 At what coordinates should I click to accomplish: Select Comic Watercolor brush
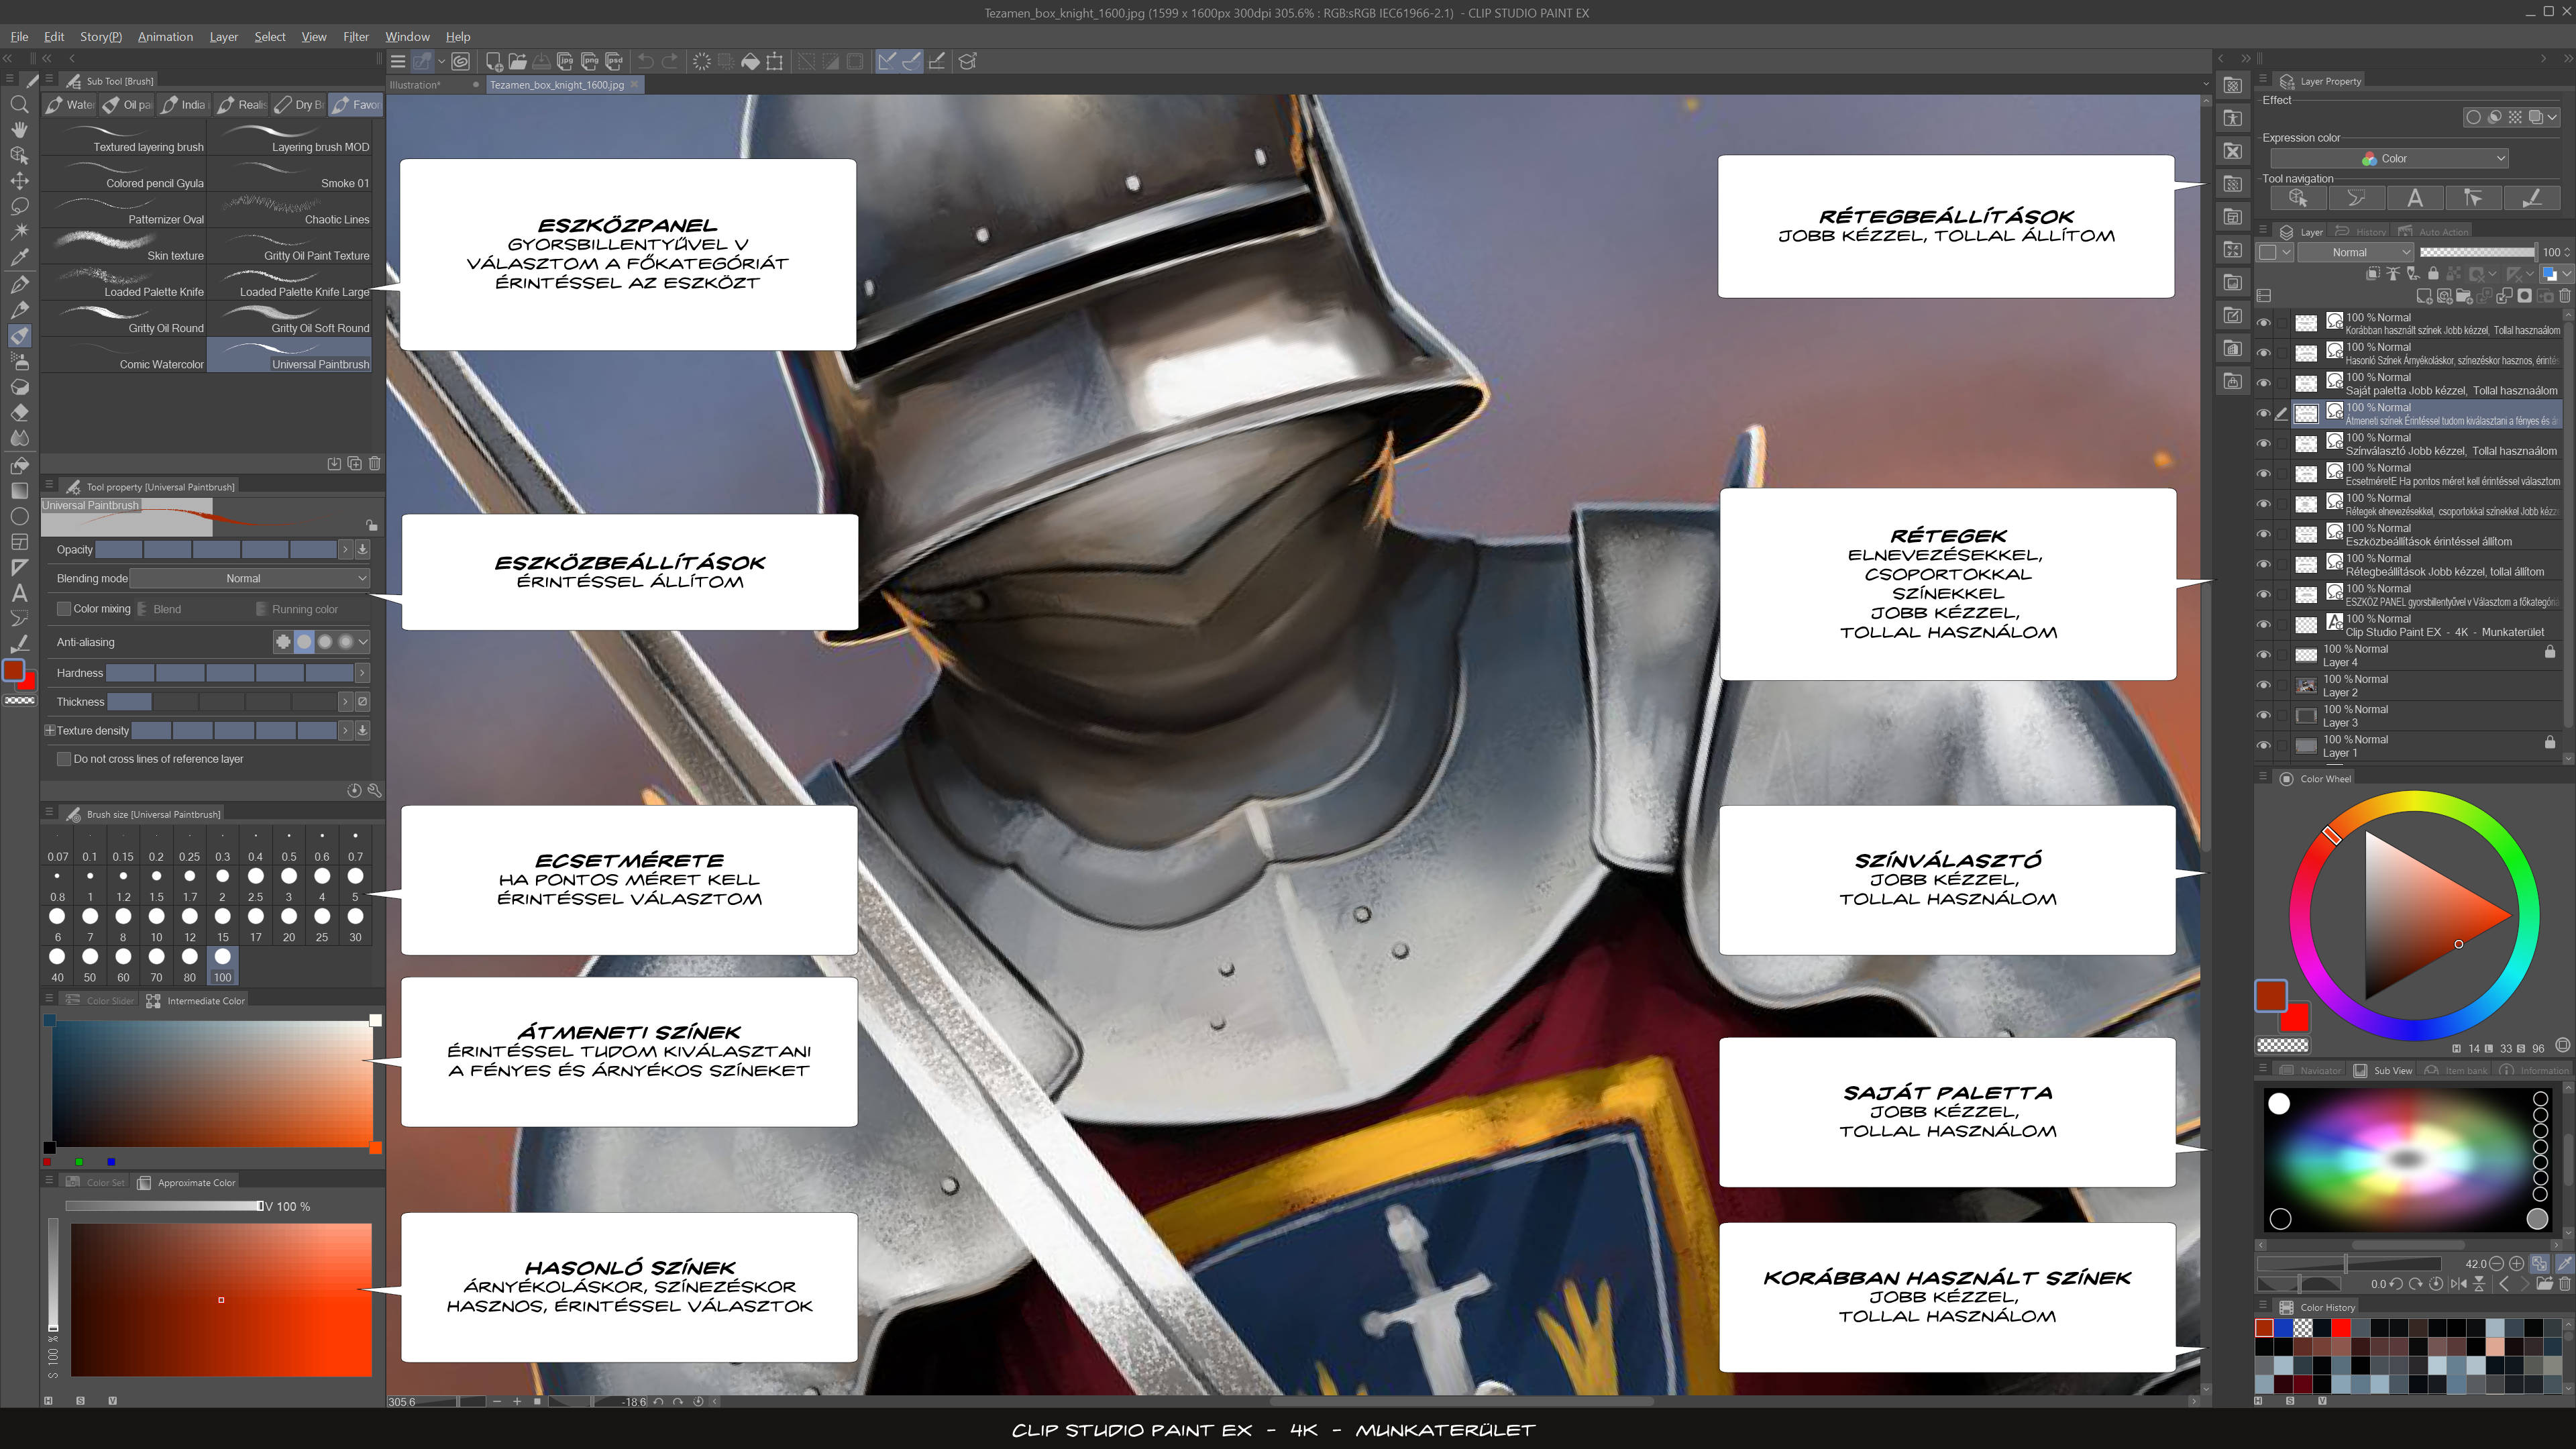124,355
